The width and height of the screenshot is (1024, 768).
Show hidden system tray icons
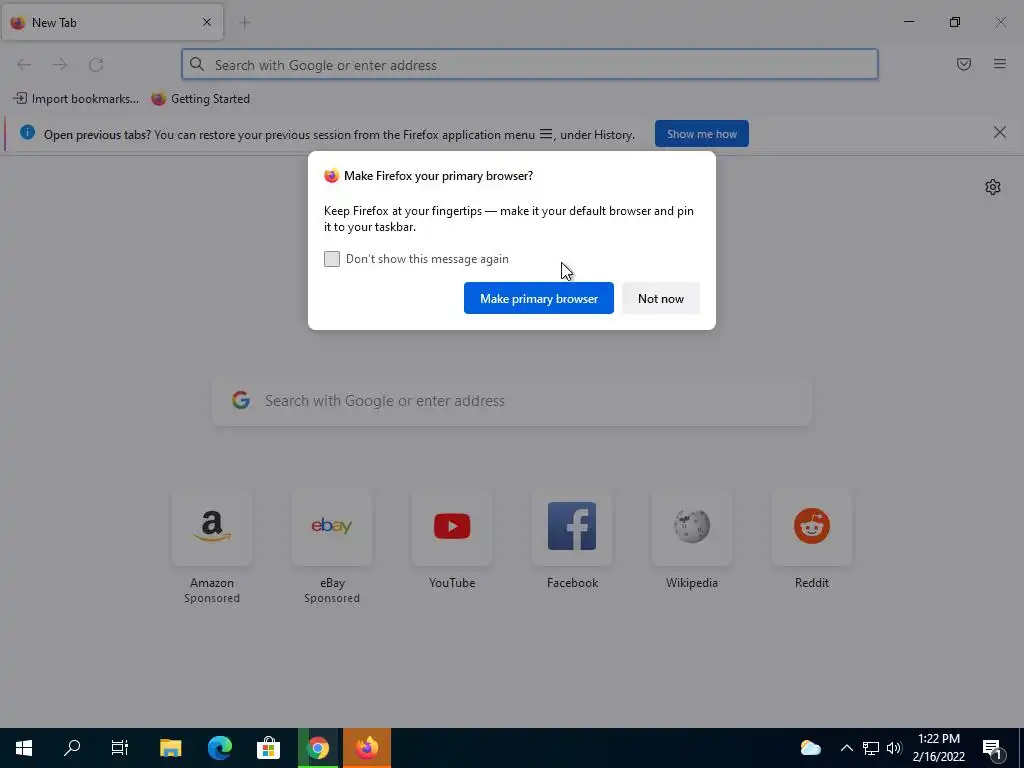tap(846, 748)
